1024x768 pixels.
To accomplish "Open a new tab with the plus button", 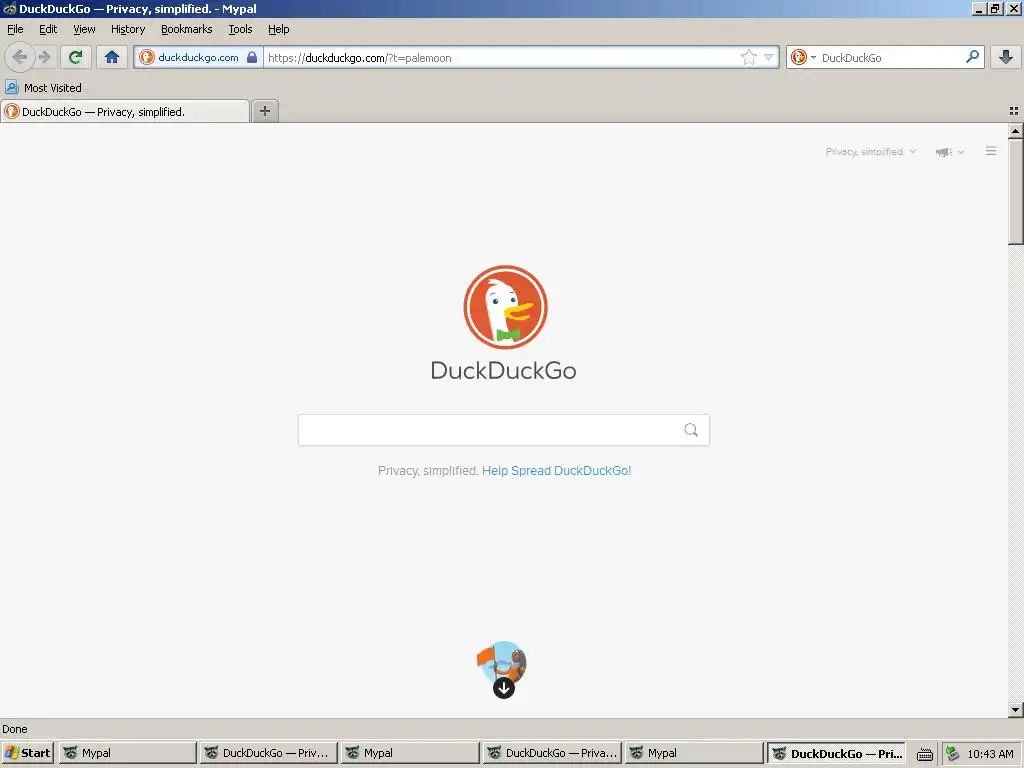I will [264, 111].
